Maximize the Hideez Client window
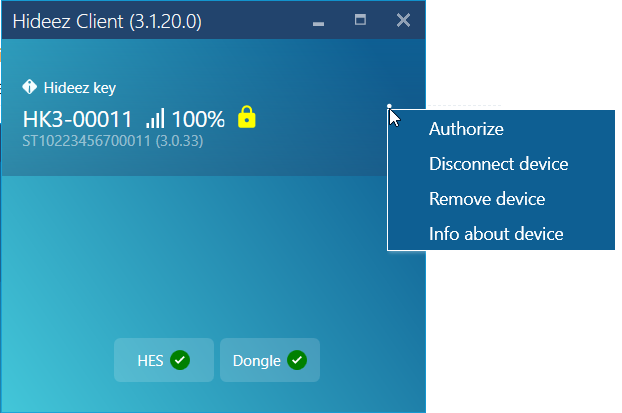Viewport: 622px width, 413px height. click(x=360, y=20)
